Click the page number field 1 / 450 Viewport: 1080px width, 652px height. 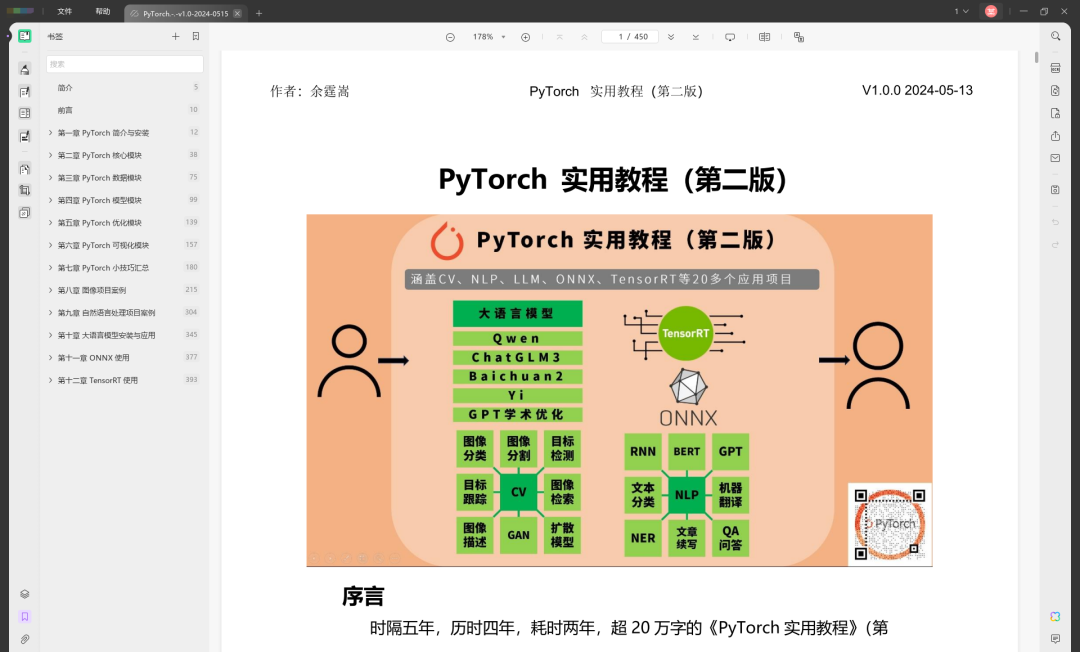click(630, 37)
